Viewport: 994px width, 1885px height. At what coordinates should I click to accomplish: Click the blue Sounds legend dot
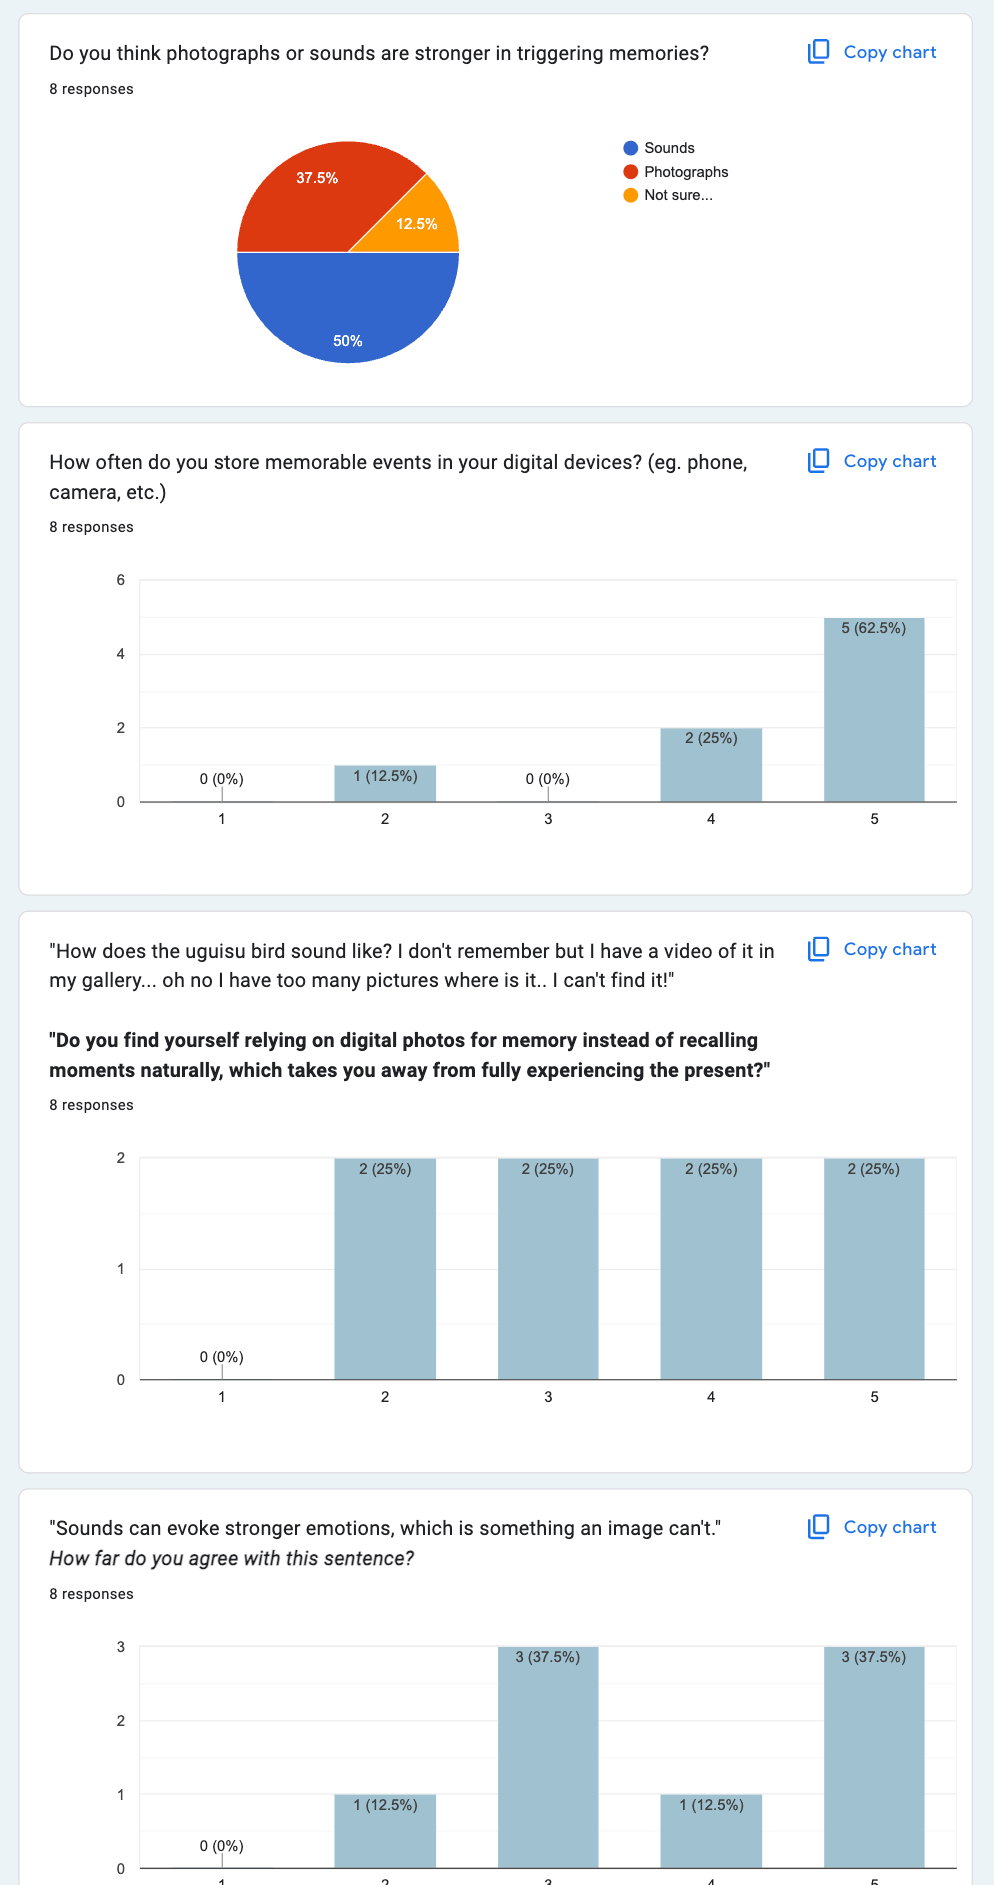(x=630, y=148)
